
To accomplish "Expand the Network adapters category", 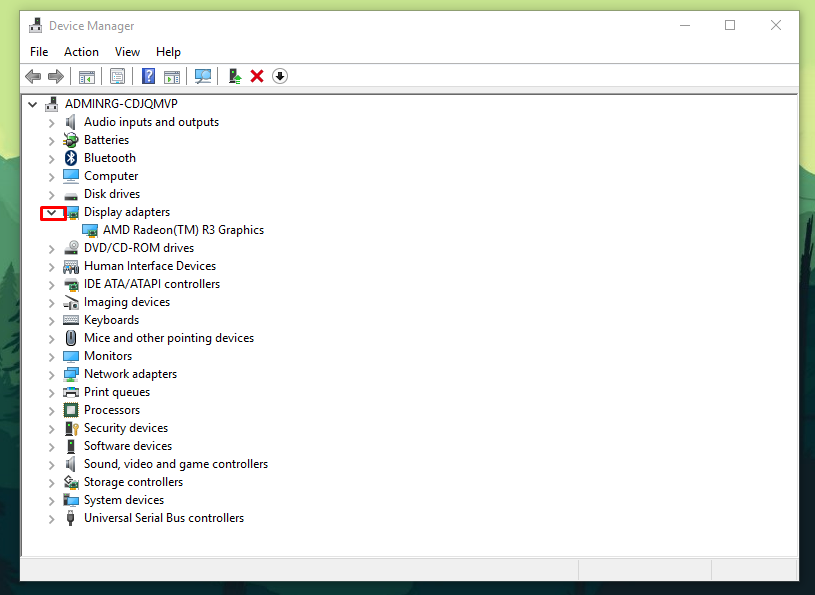I will coord(51,375).
